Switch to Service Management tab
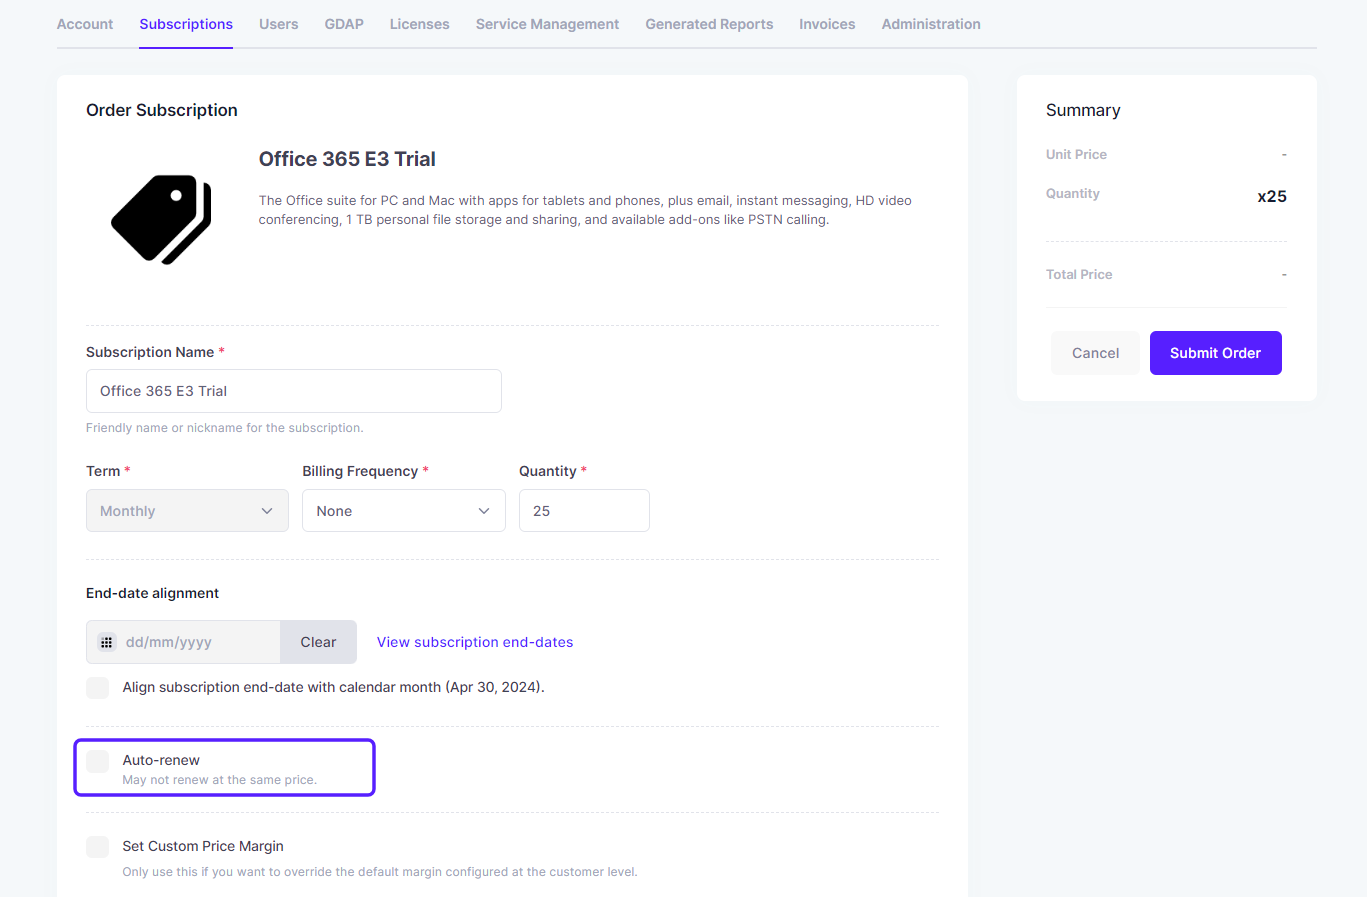The width and height of the screenshot is (1367, 897). [x=548, y=24]
